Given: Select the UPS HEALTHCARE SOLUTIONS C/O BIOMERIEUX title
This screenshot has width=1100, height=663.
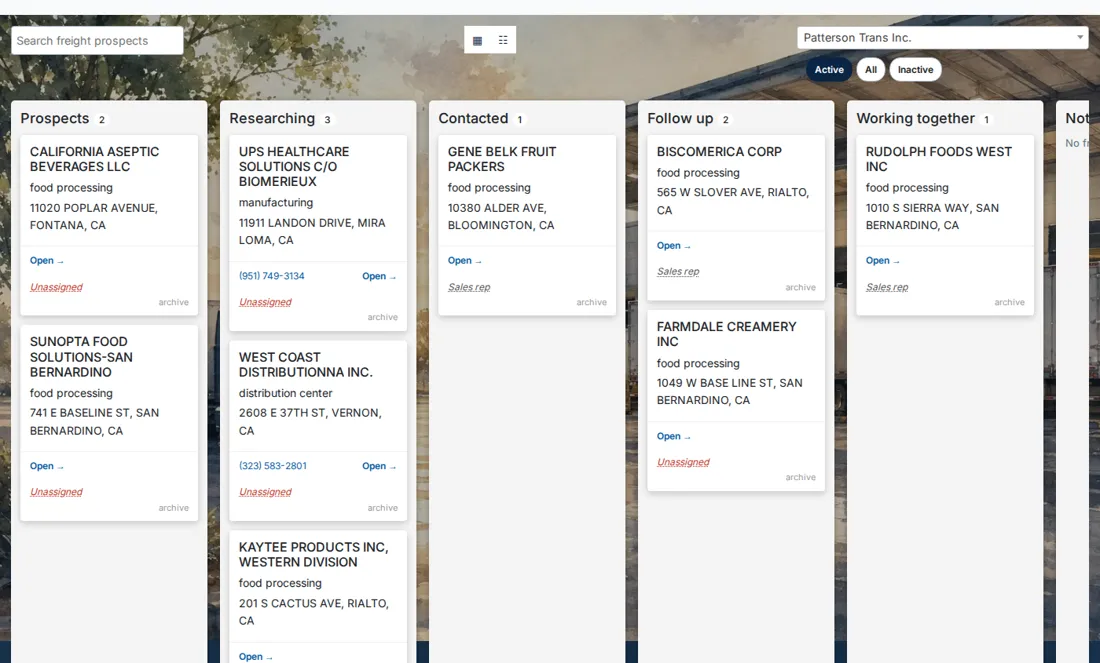Looking at the screenshot, I should click(293, 166).
